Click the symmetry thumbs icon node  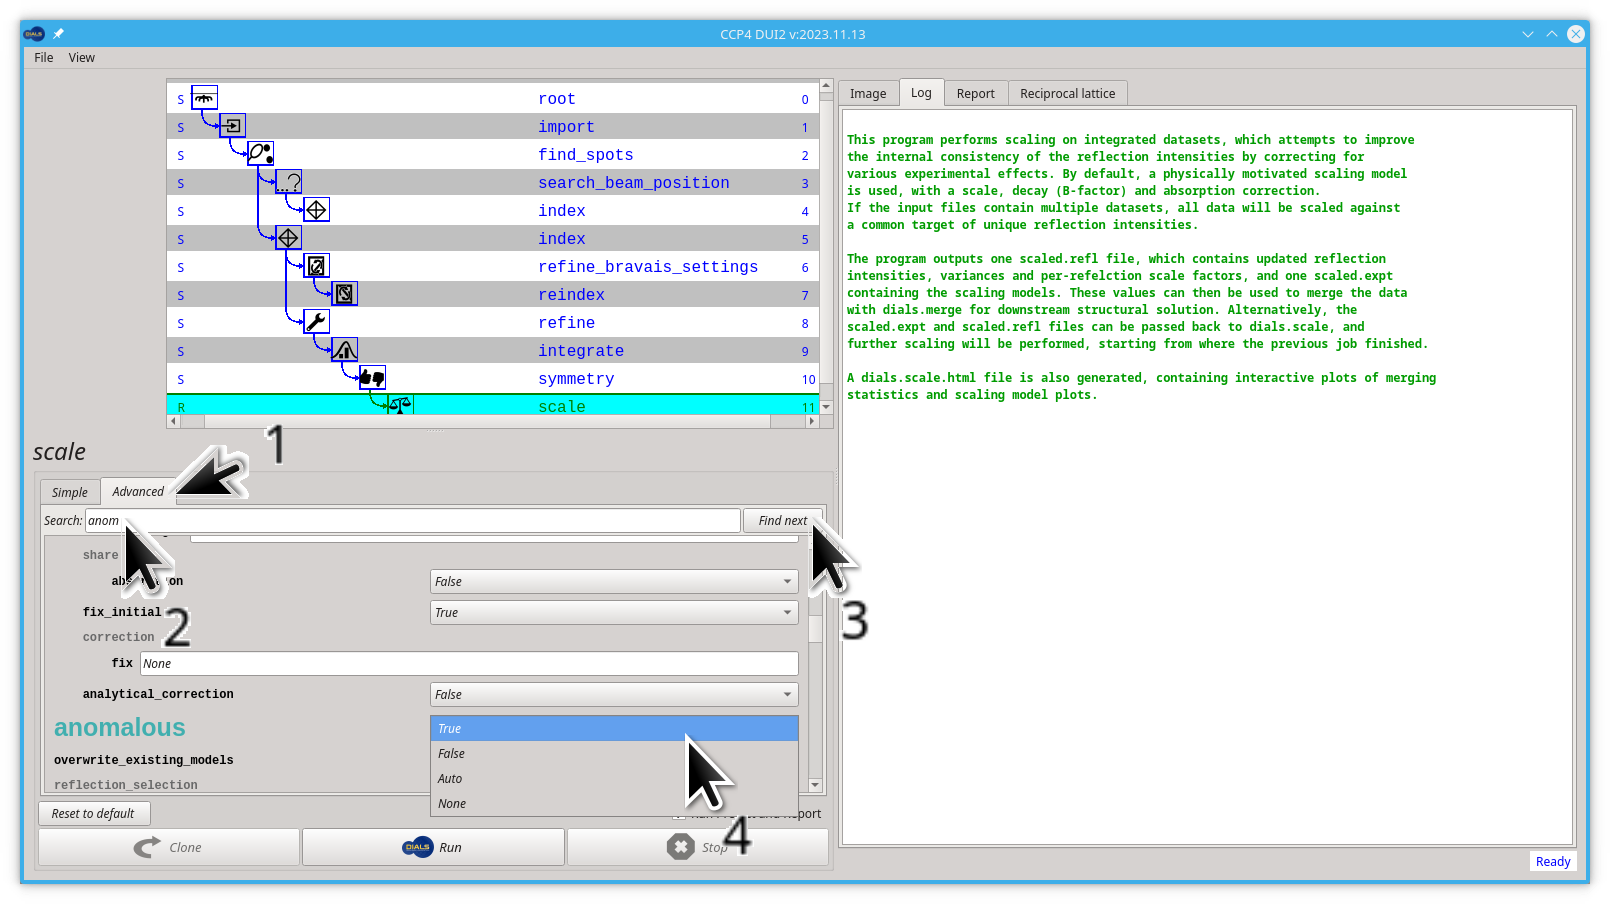point(372,378)
